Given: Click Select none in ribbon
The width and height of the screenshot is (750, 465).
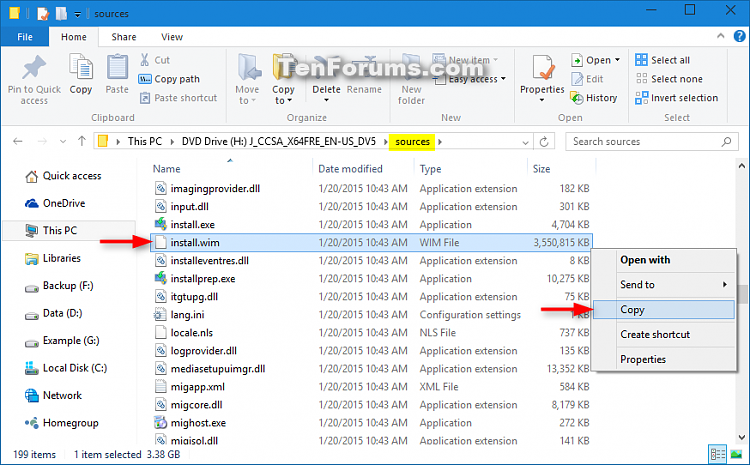Looking at the screenshot, I should point(669,79).
